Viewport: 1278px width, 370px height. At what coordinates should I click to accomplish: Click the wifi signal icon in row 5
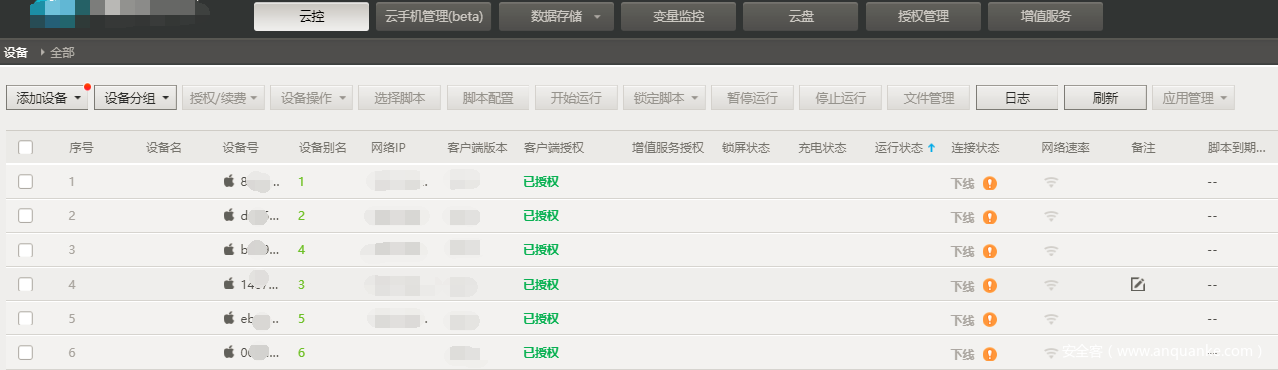[1051, 319]
